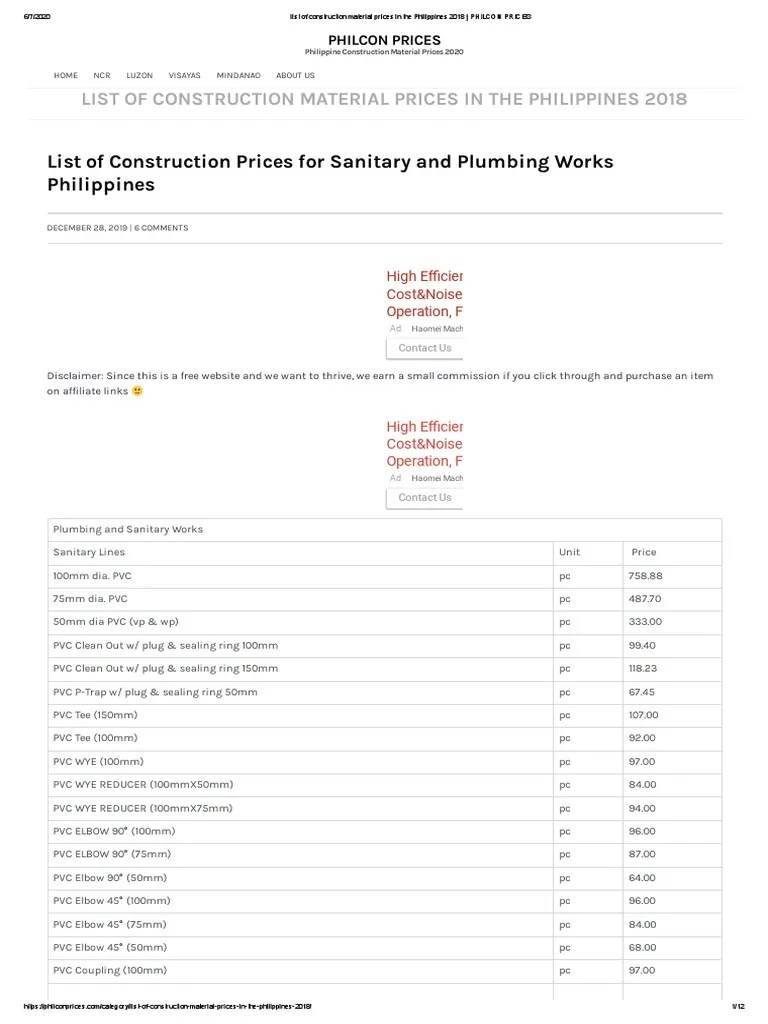Open the HOME navigation item
Screen dimensions: 768x1024
tap(65, 74)
